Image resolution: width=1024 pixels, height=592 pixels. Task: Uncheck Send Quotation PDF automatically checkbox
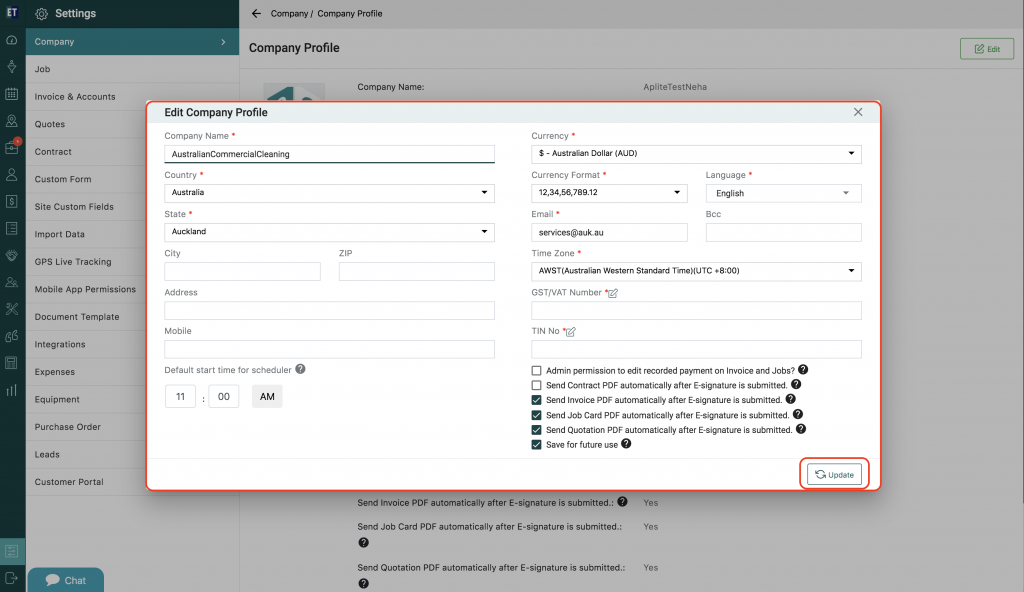pos(536,430)
